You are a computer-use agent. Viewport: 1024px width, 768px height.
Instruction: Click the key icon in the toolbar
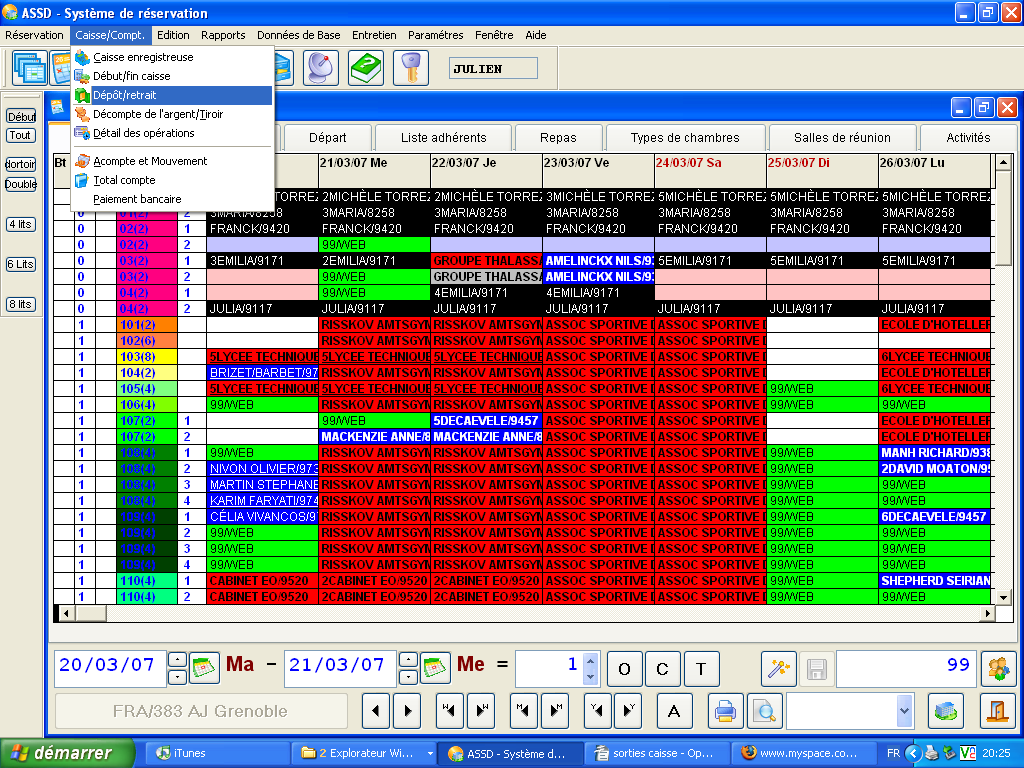411,68
